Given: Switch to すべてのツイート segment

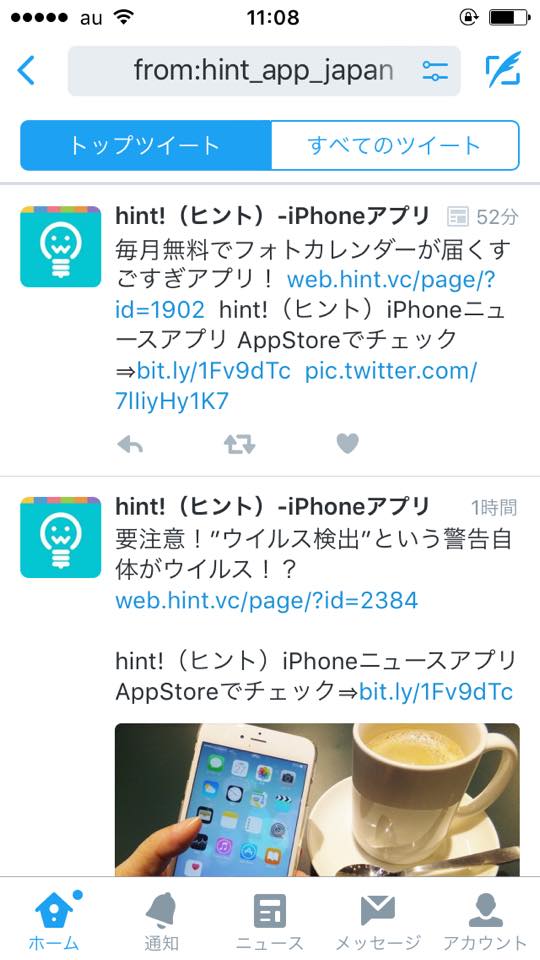Looking at the screenshot, I should 395,145.
